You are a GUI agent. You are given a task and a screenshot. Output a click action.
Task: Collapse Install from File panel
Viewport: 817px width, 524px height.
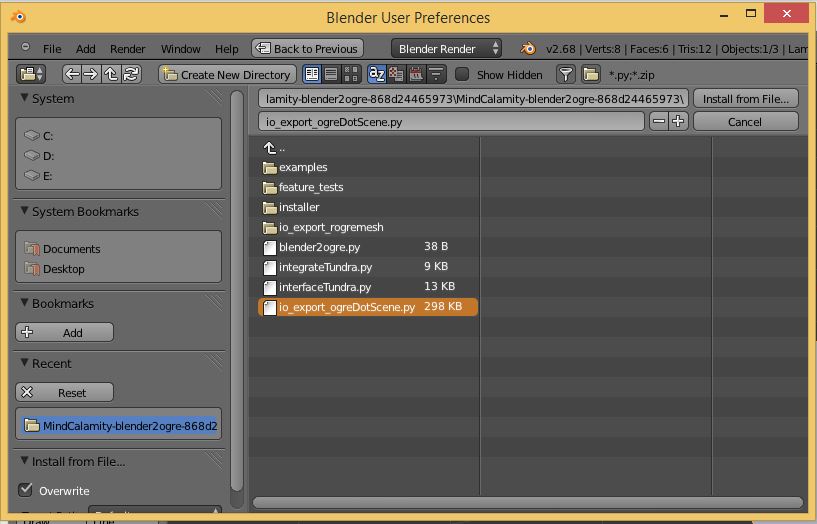coord(24,460)
